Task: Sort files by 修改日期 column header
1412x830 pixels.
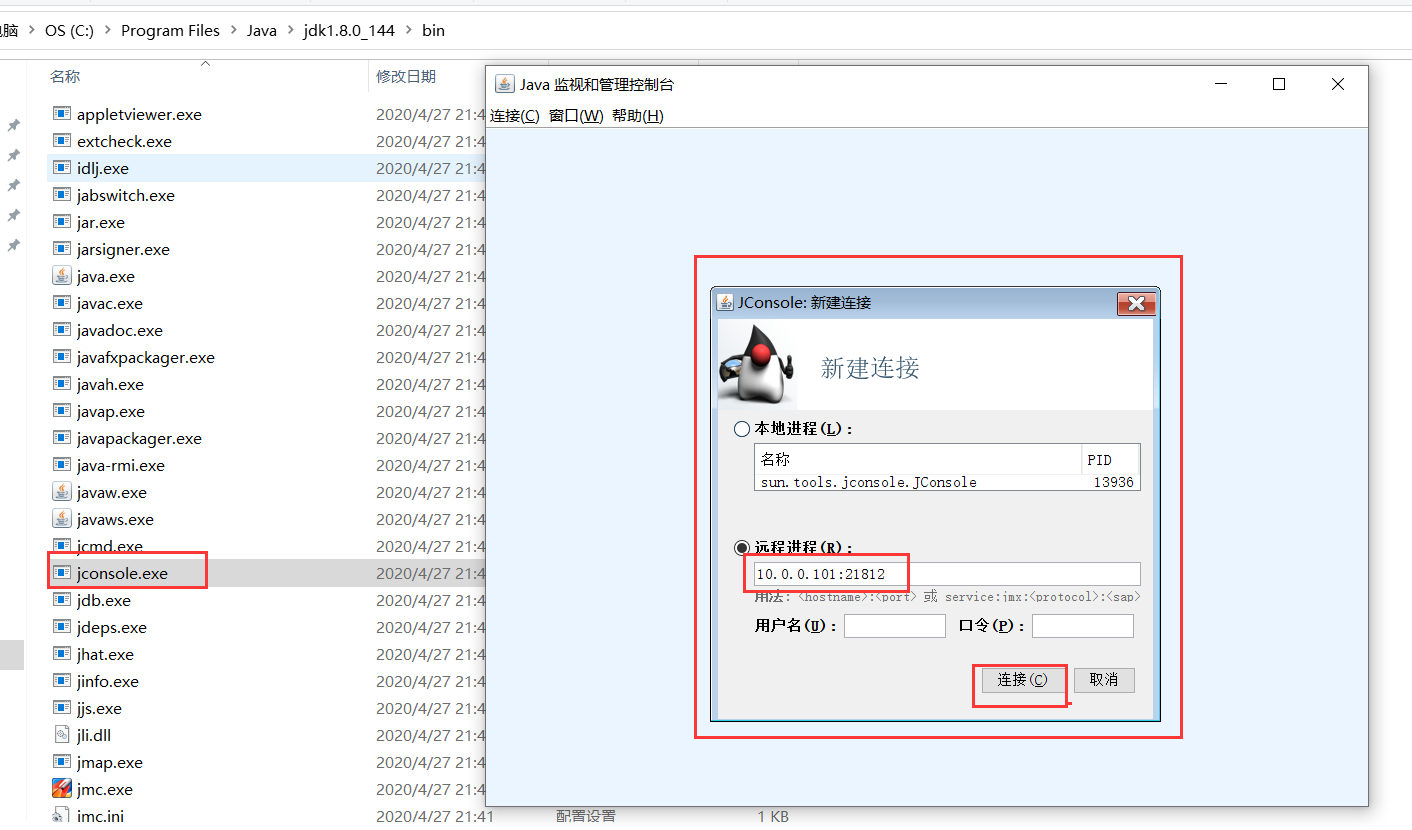Action: (x=406, y=77)
